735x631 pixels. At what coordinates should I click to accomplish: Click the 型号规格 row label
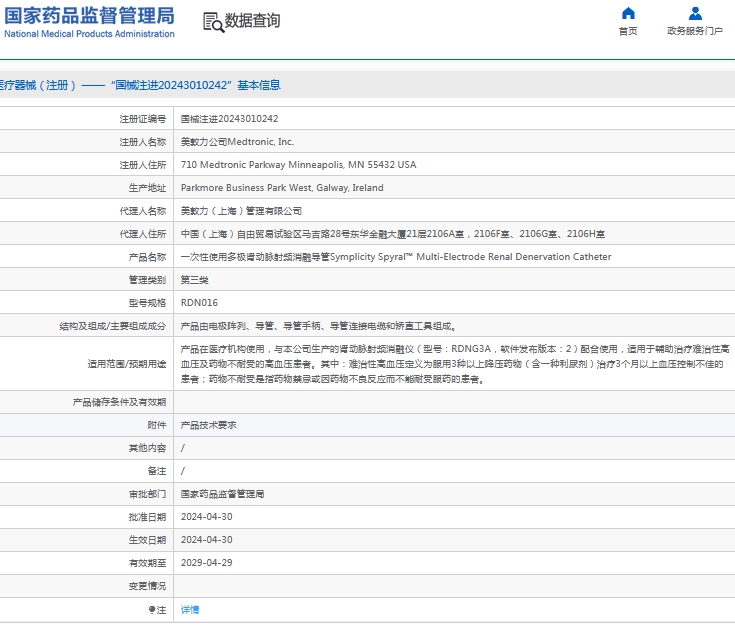point(148,303)
